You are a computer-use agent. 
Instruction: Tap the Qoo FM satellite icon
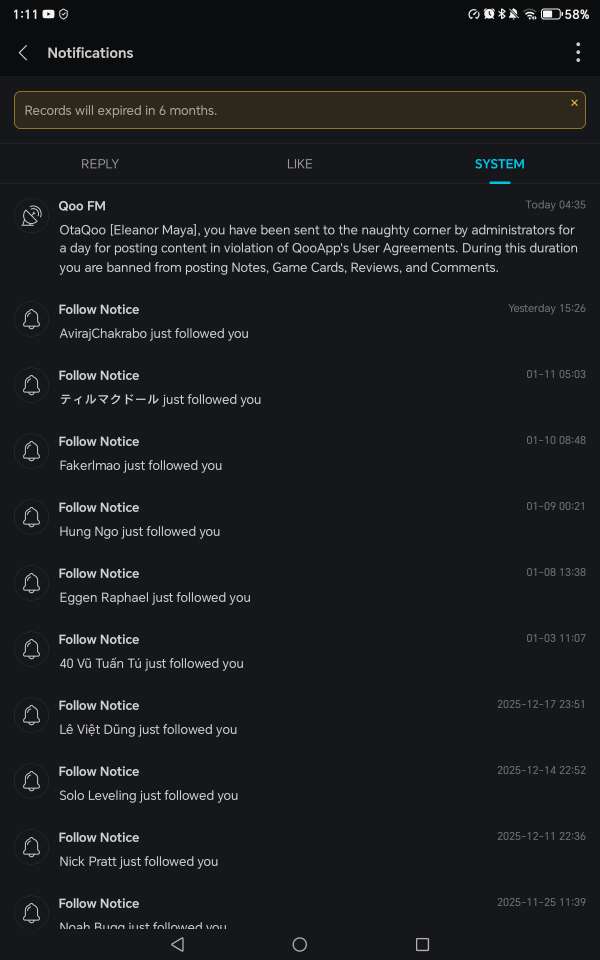pos(32,216)
